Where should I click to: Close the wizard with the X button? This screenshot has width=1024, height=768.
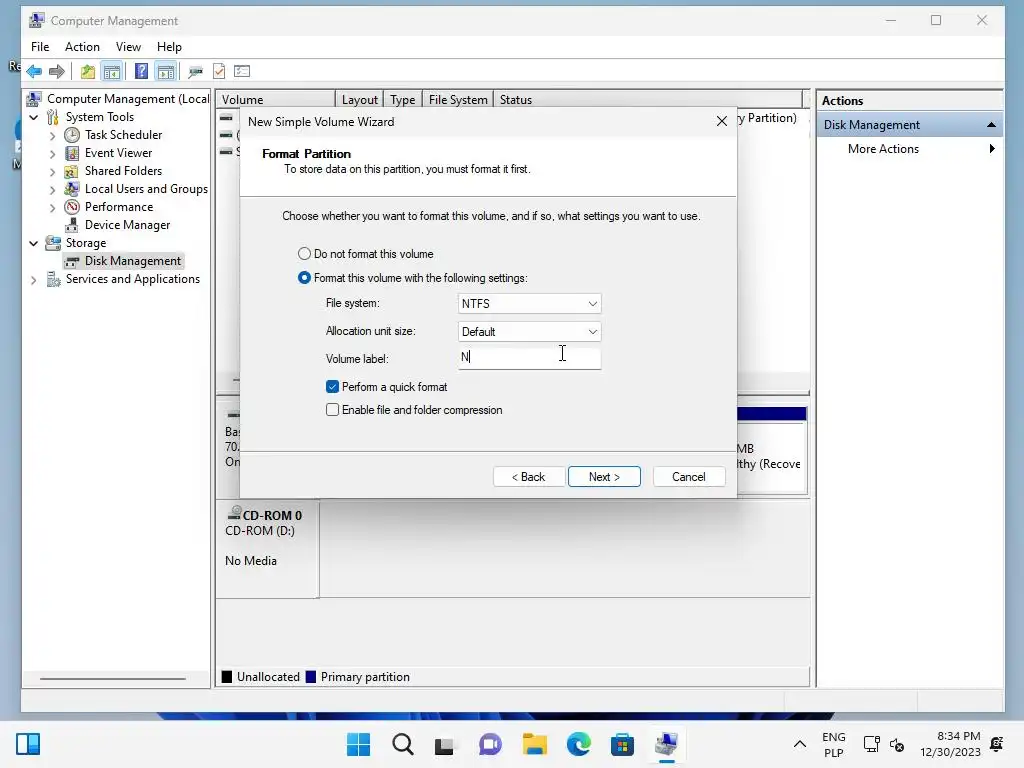722,121
